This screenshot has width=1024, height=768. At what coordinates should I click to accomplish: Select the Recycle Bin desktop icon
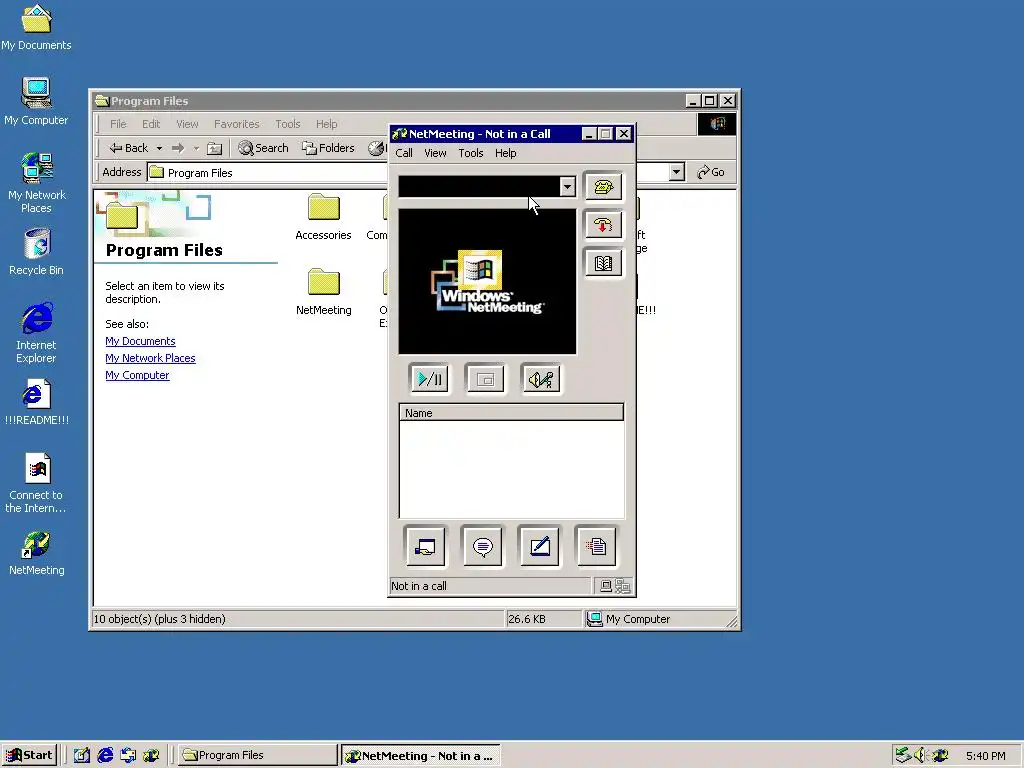click(x=37, y=251)
